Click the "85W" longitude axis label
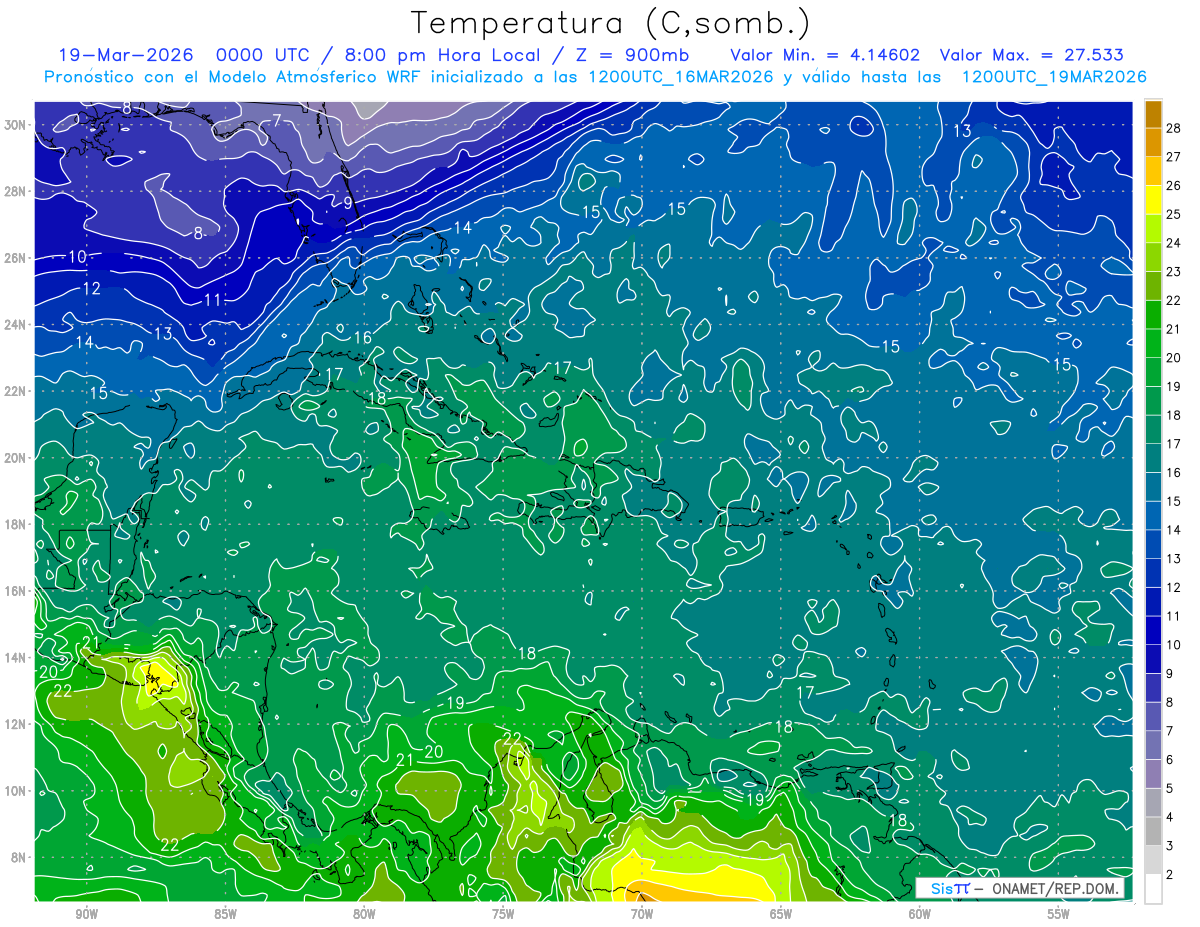The image size is (1200, 927). coord(225,914)
